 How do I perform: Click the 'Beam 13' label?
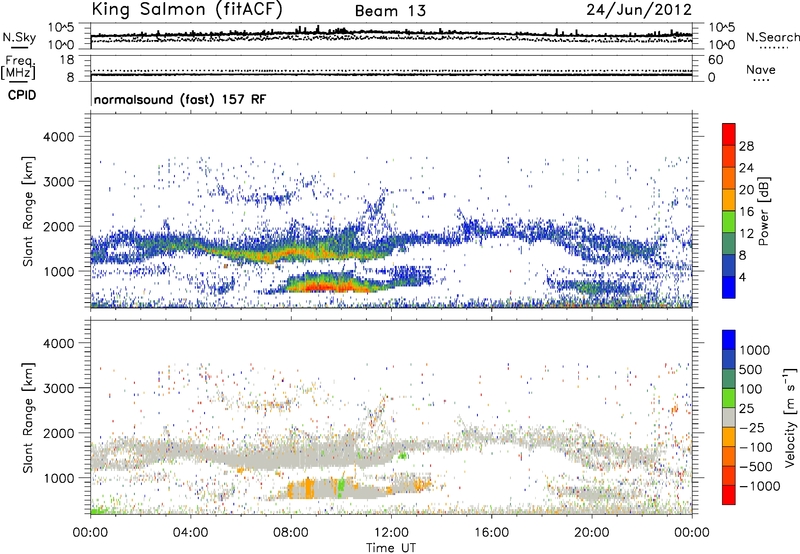tap(390, 11)
